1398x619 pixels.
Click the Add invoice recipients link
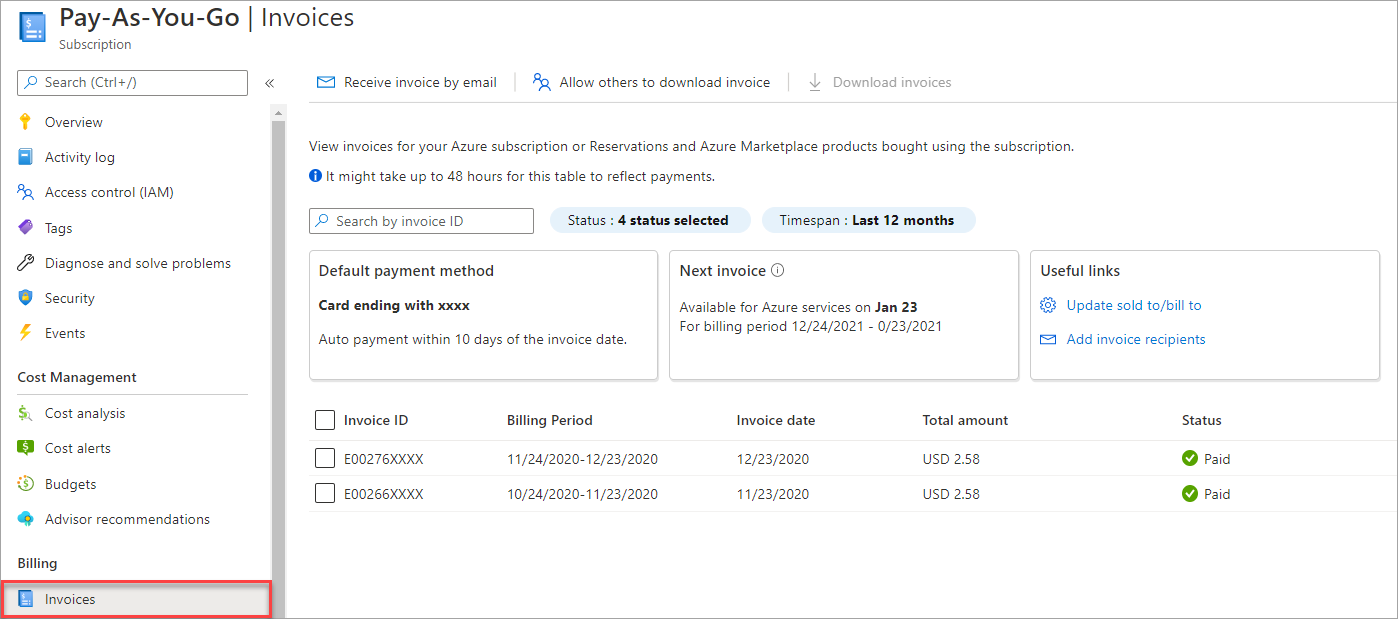pyautogui.click(x=1136, y=339)
